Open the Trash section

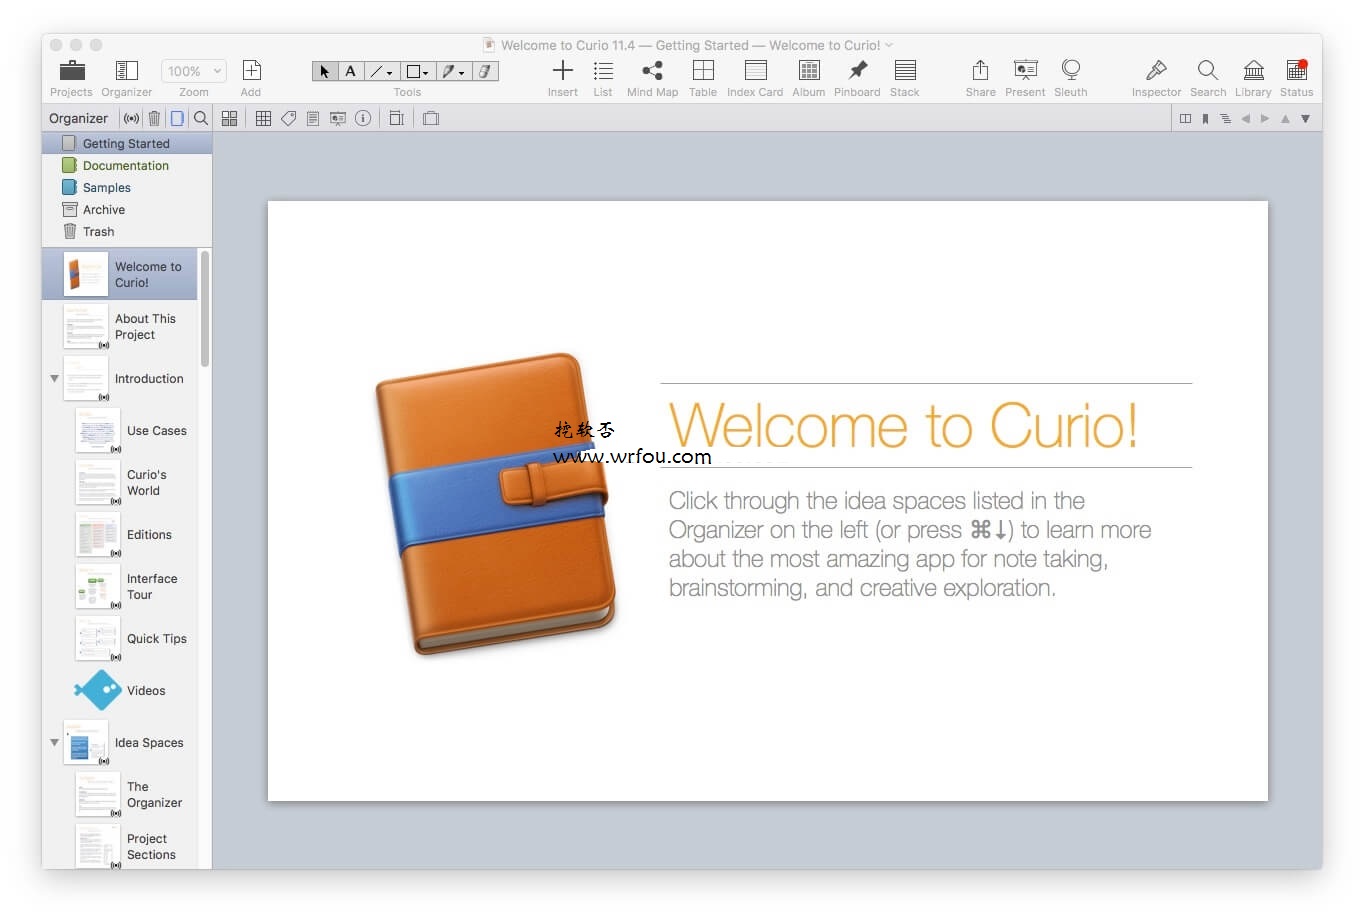127,231
